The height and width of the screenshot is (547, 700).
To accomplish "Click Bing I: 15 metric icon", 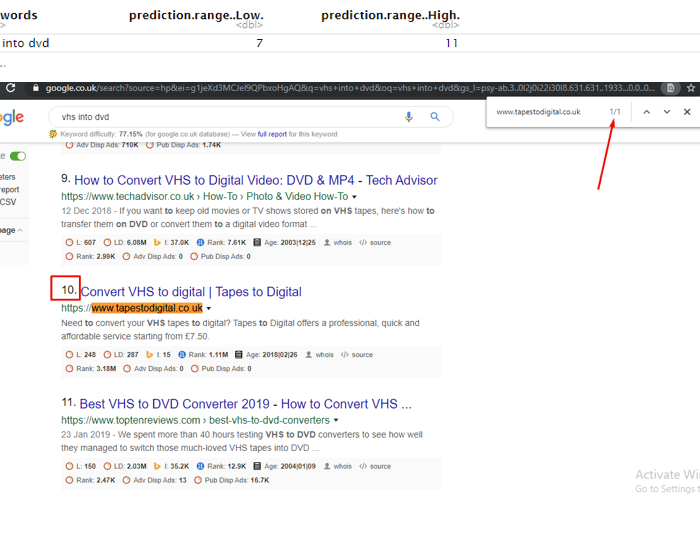I will [150, 355].
